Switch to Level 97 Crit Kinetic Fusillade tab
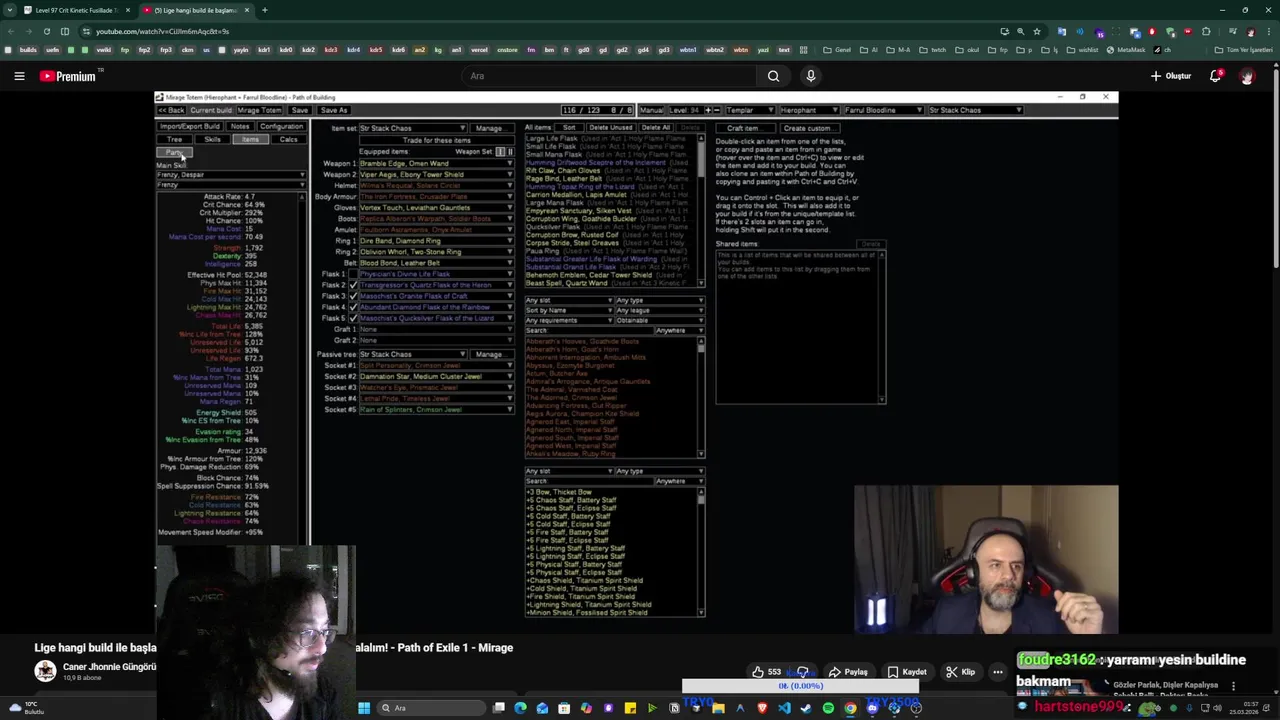The image size is (1280, 720). click(x=76, y=10)
